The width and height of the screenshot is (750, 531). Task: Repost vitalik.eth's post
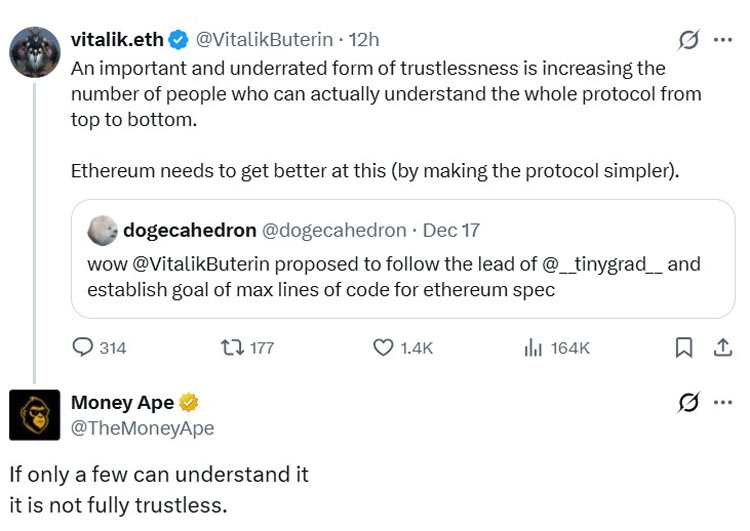(231, 347)
